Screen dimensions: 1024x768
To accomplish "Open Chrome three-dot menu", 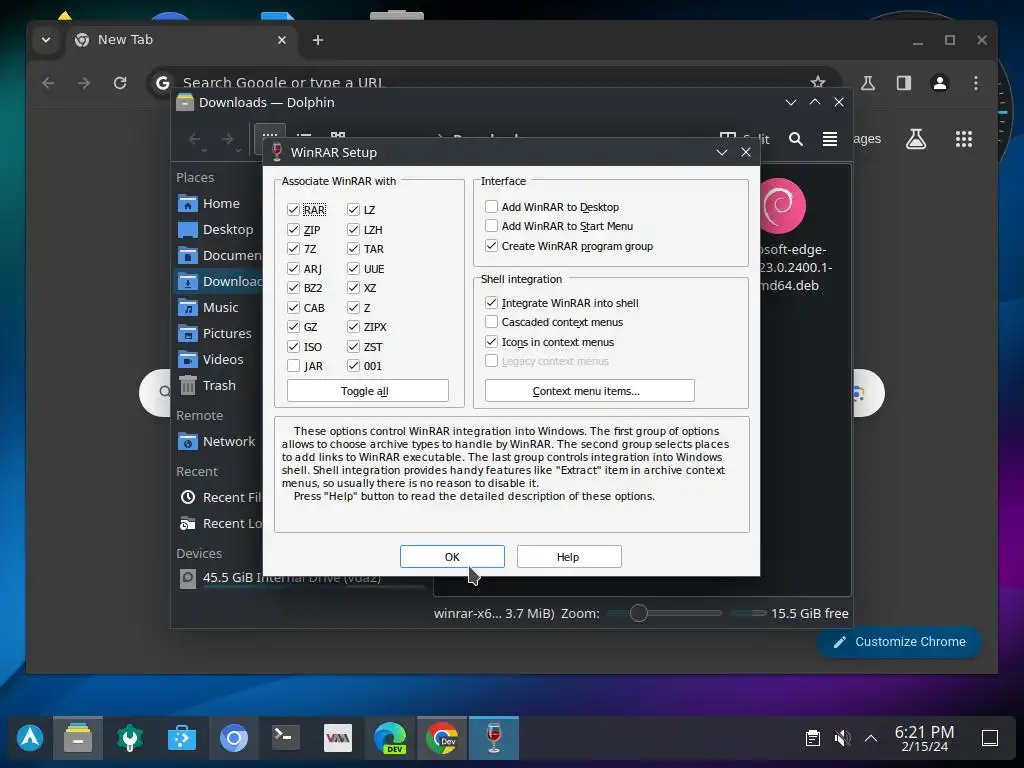I will click(976, 83).
